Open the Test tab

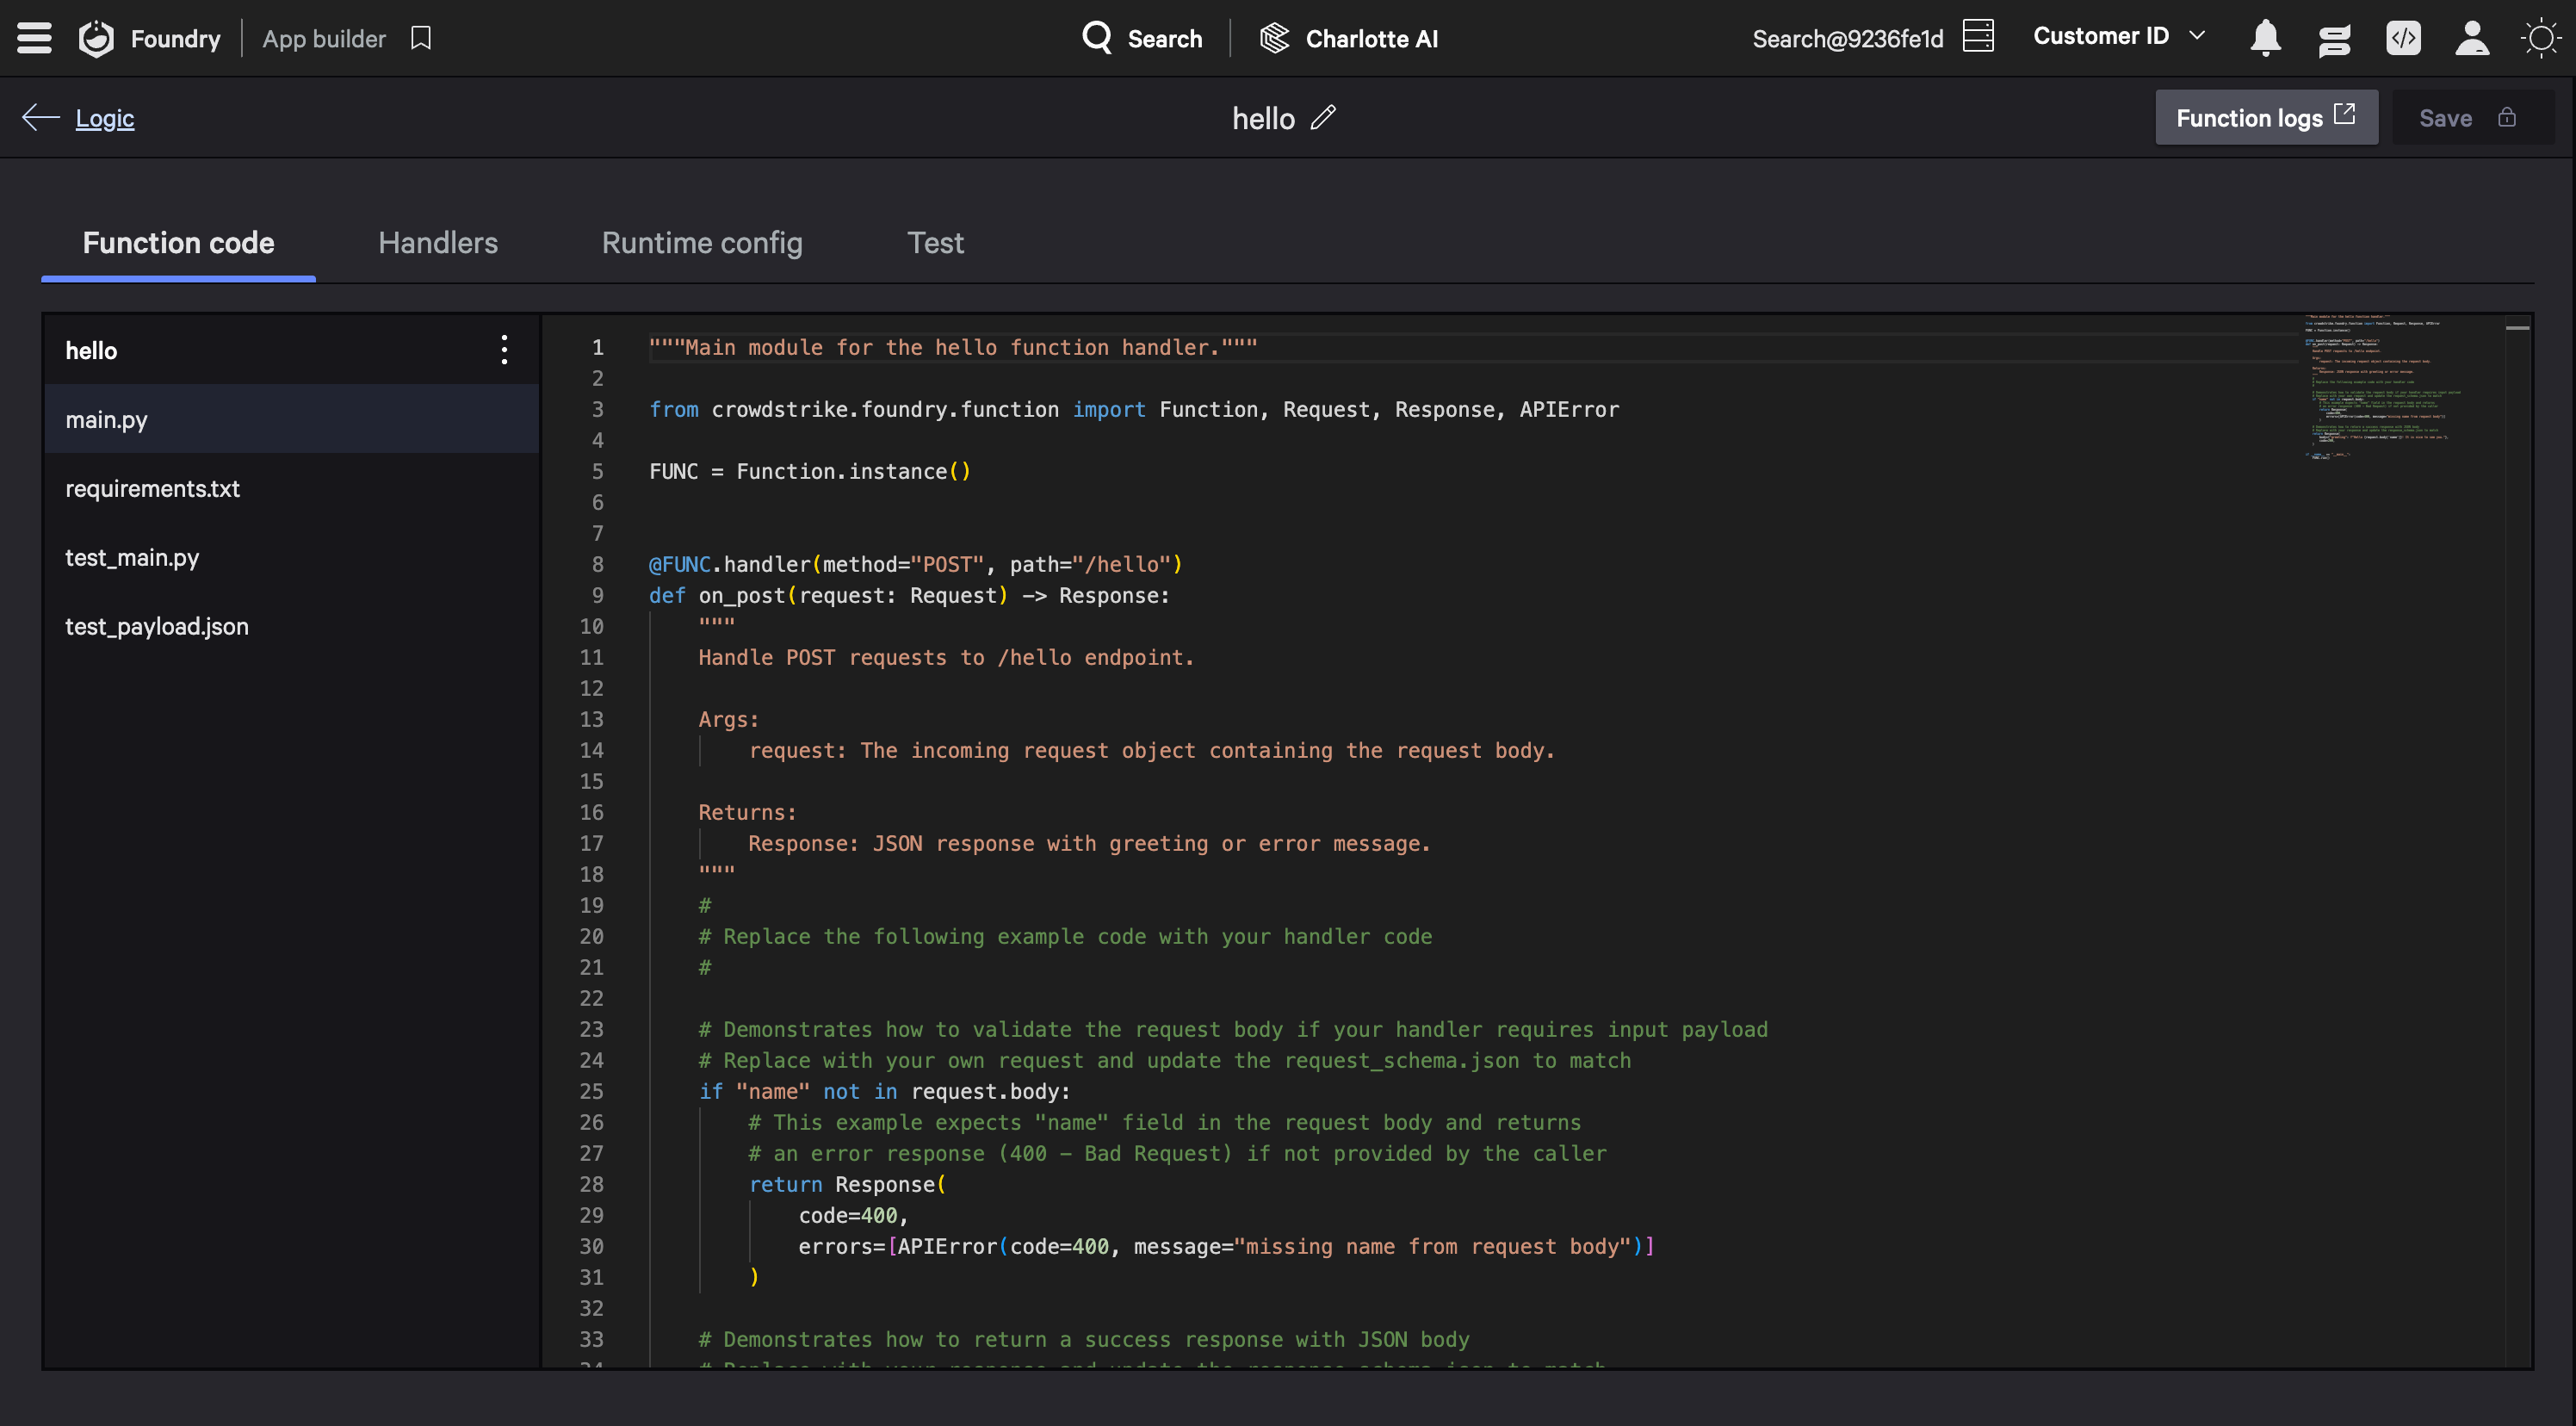(x=934, y=243)
